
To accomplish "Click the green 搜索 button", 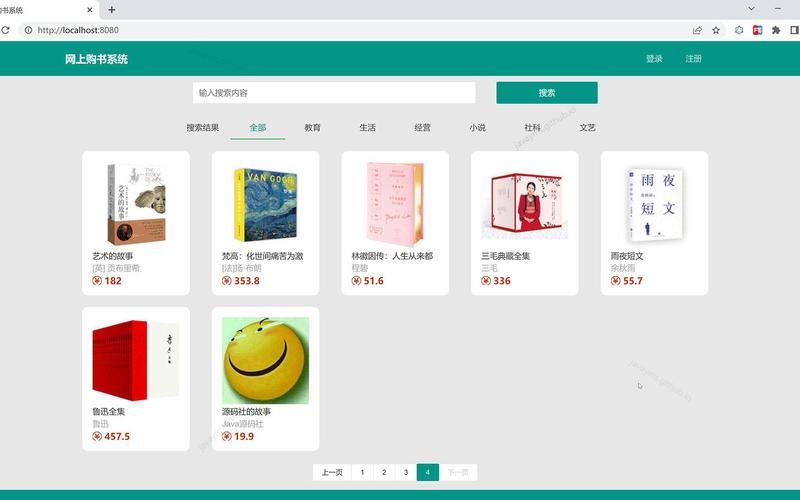I will pos(547,93).
